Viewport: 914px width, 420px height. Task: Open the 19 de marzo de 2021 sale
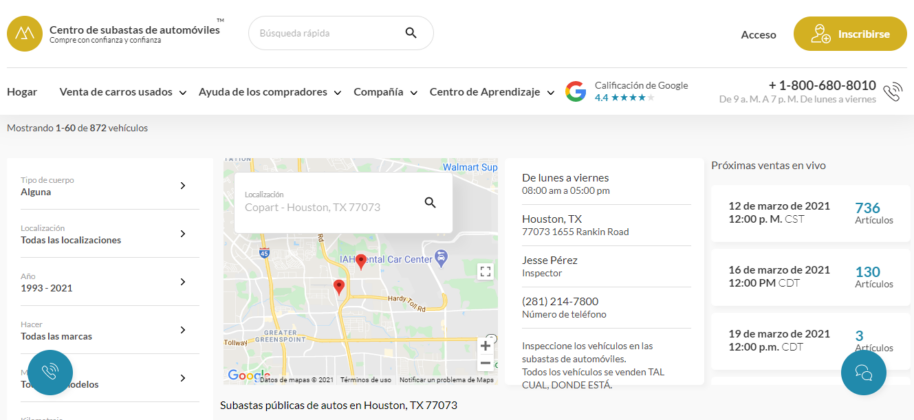click(810, 341)
